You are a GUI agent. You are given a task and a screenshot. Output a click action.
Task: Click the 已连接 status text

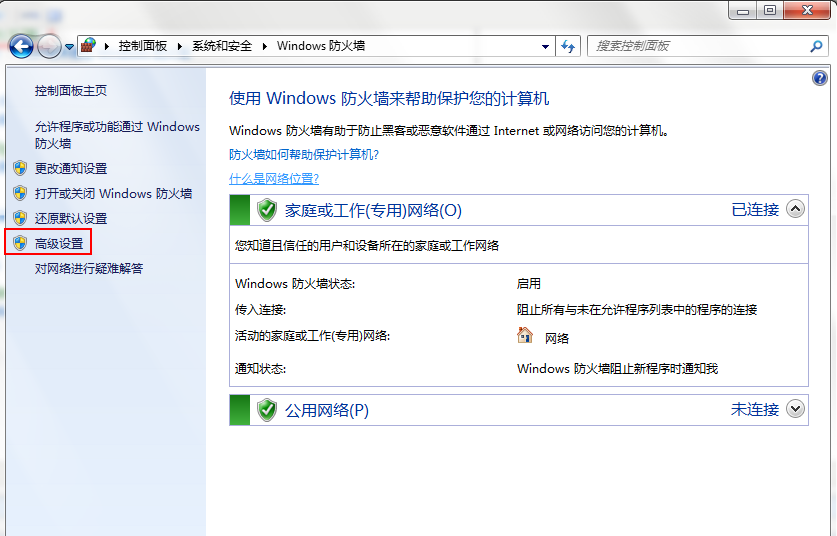755,210
